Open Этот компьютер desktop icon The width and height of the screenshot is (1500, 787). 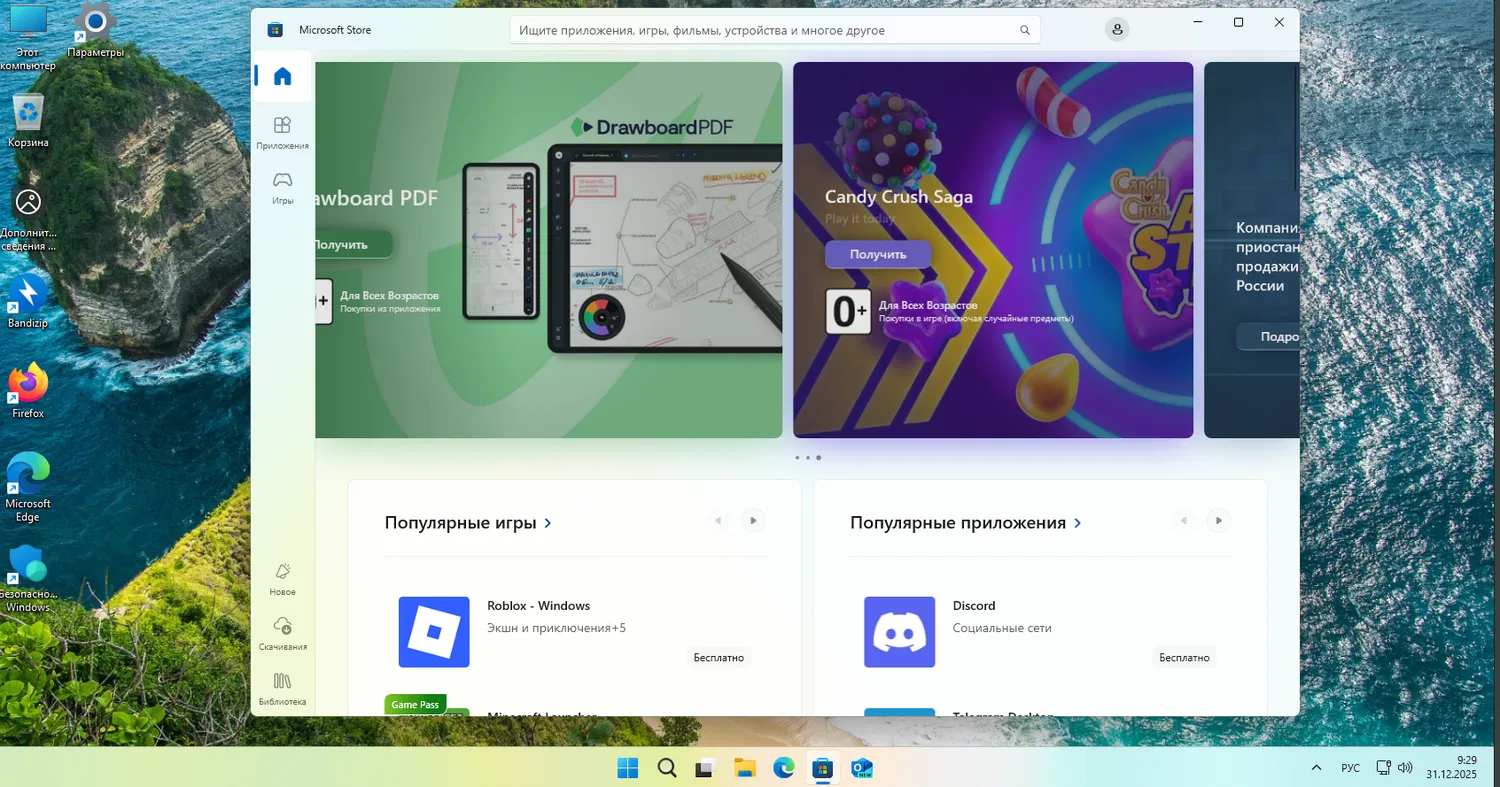click(28, 37)
